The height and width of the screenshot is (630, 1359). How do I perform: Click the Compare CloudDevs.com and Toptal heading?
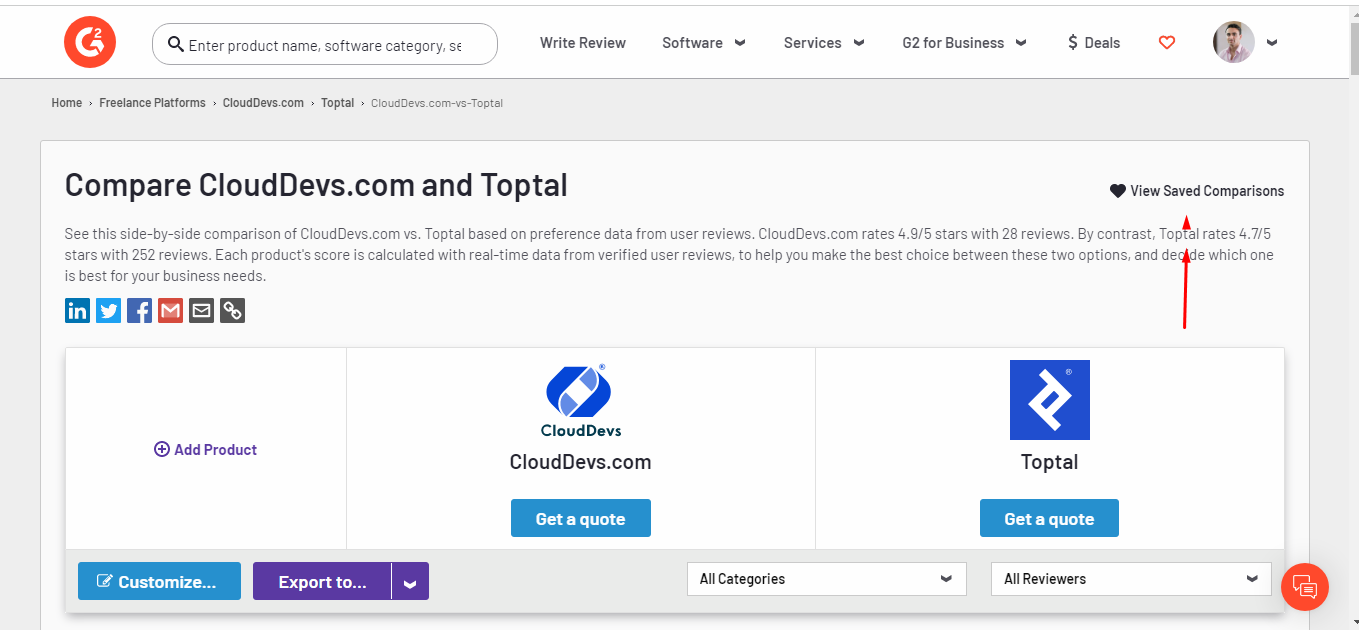point(316,185)
